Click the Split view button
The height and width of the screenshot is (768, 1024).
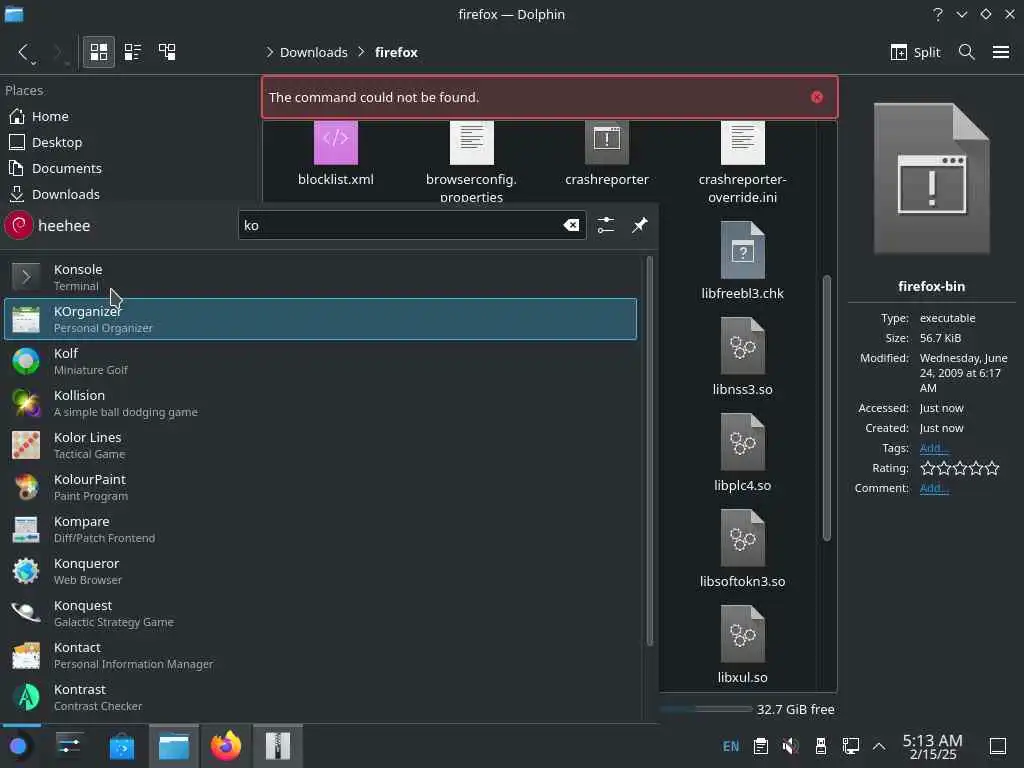click(x=915, y=52)
